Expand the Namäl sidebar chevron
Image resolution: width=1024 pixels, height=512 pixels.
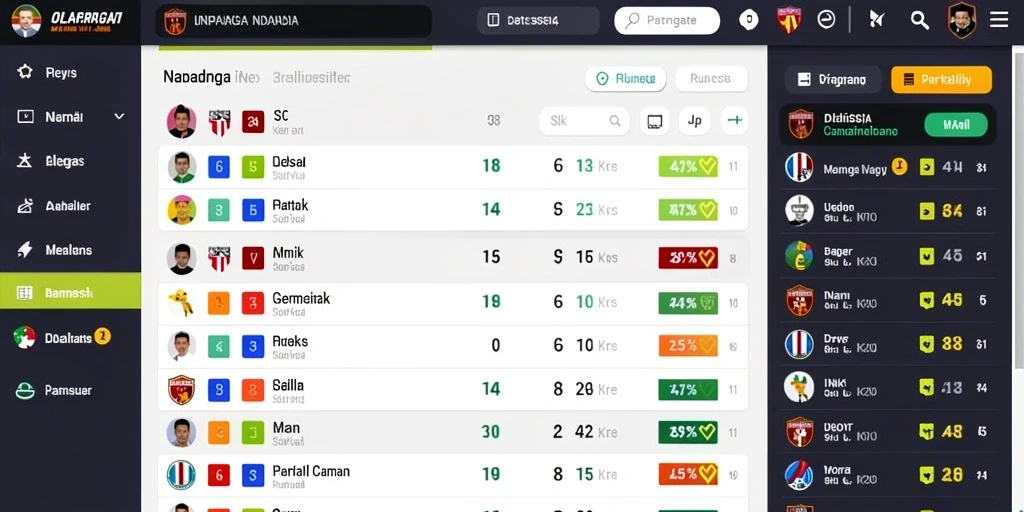click(119, 117)
